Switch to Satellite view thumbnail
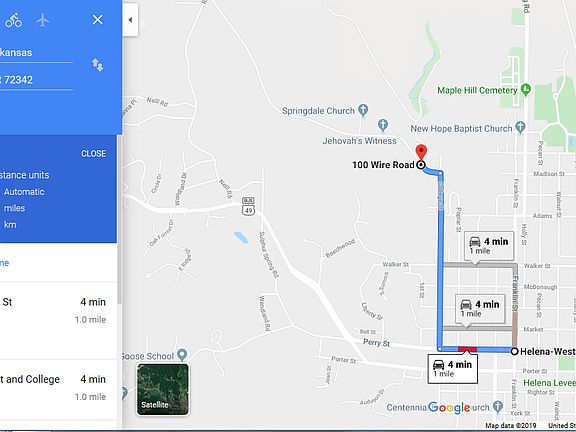The width and height of the screenshot is (576, 432). point(163,389)
